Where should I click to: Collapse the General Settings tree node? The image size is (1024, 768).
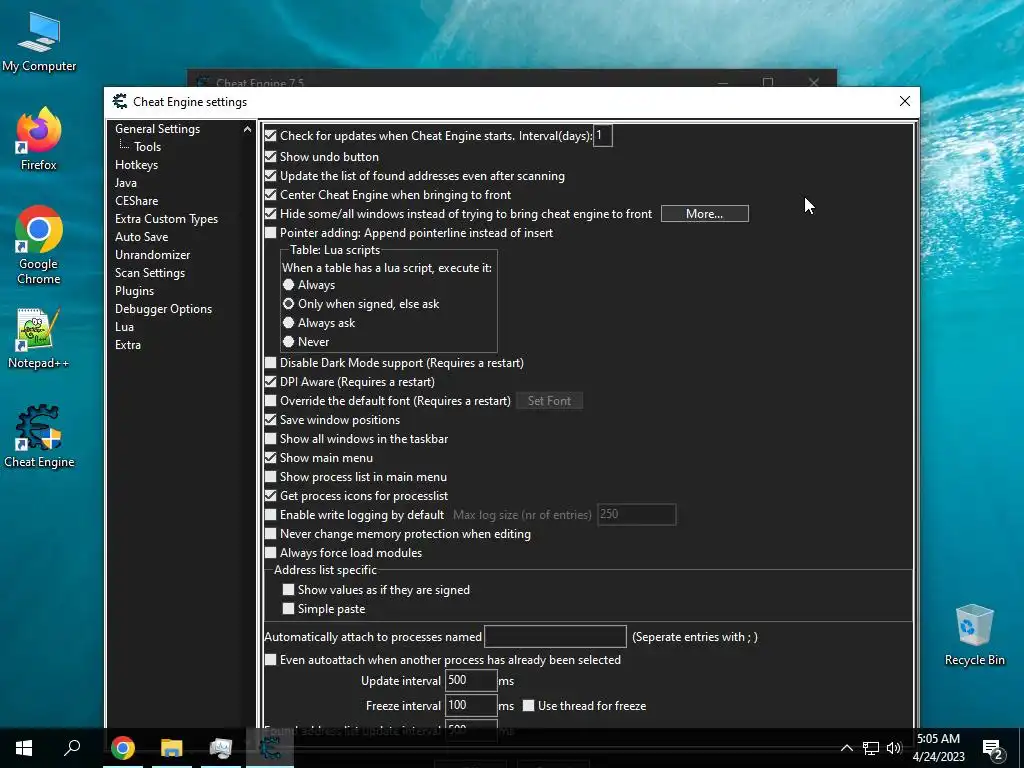pyautogui.click(x=248, y=129)
